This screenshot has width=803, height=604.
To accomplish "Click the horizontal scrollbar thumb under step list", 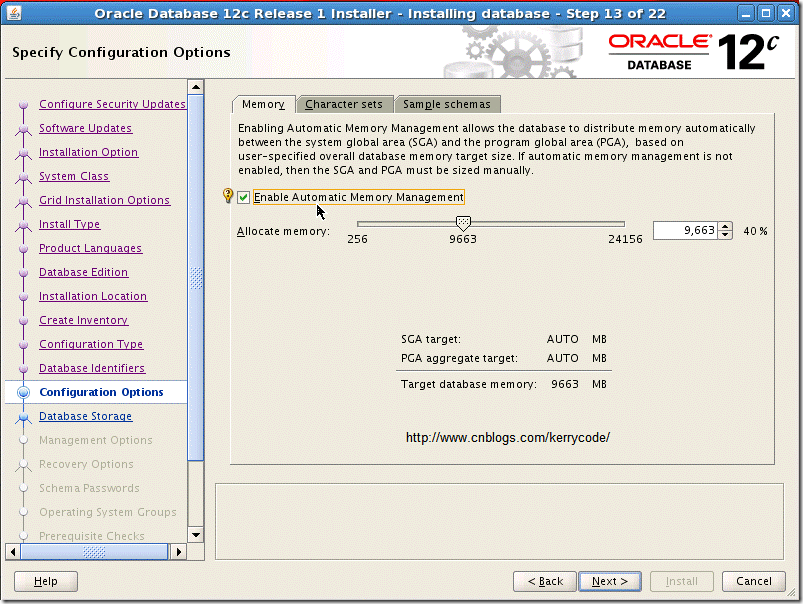I will pyautogui.click(x=94, y=552).
